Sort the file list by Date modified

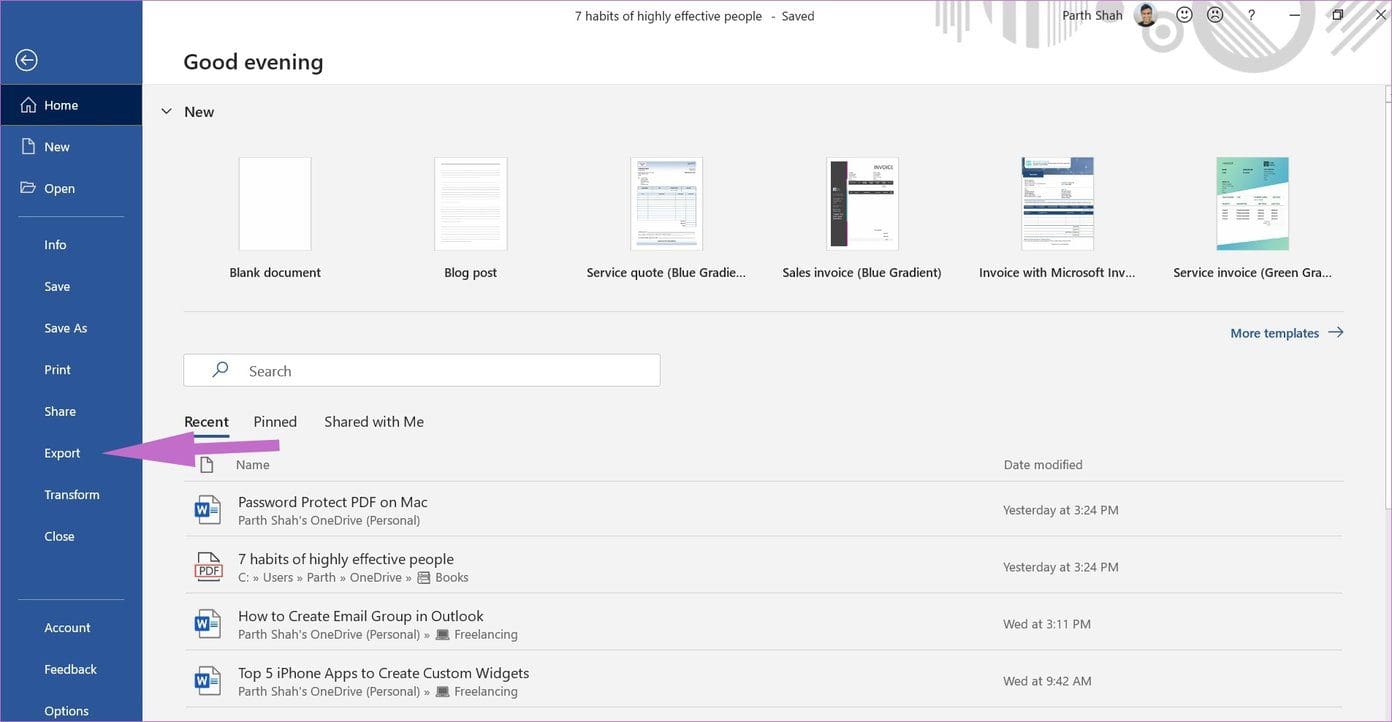tap(1043, 465)
